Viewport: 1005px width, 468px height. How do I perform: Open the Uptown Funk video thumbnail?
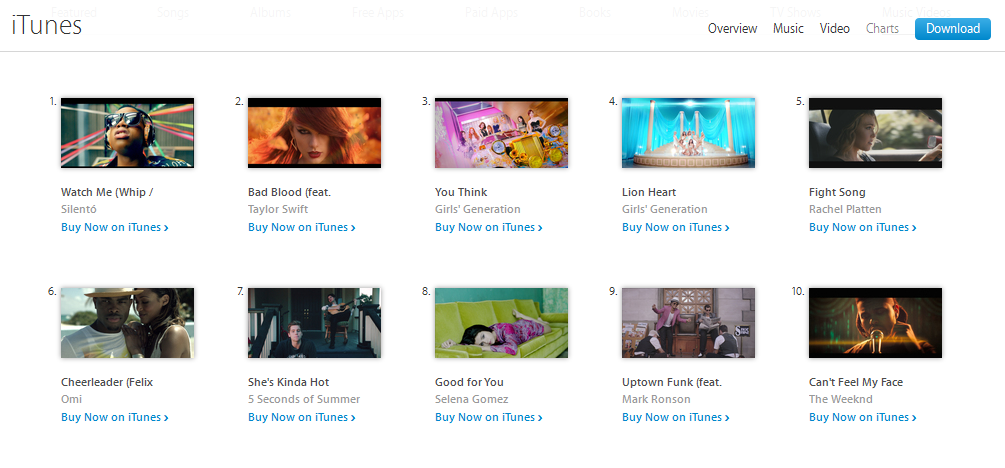coord(688,322)
